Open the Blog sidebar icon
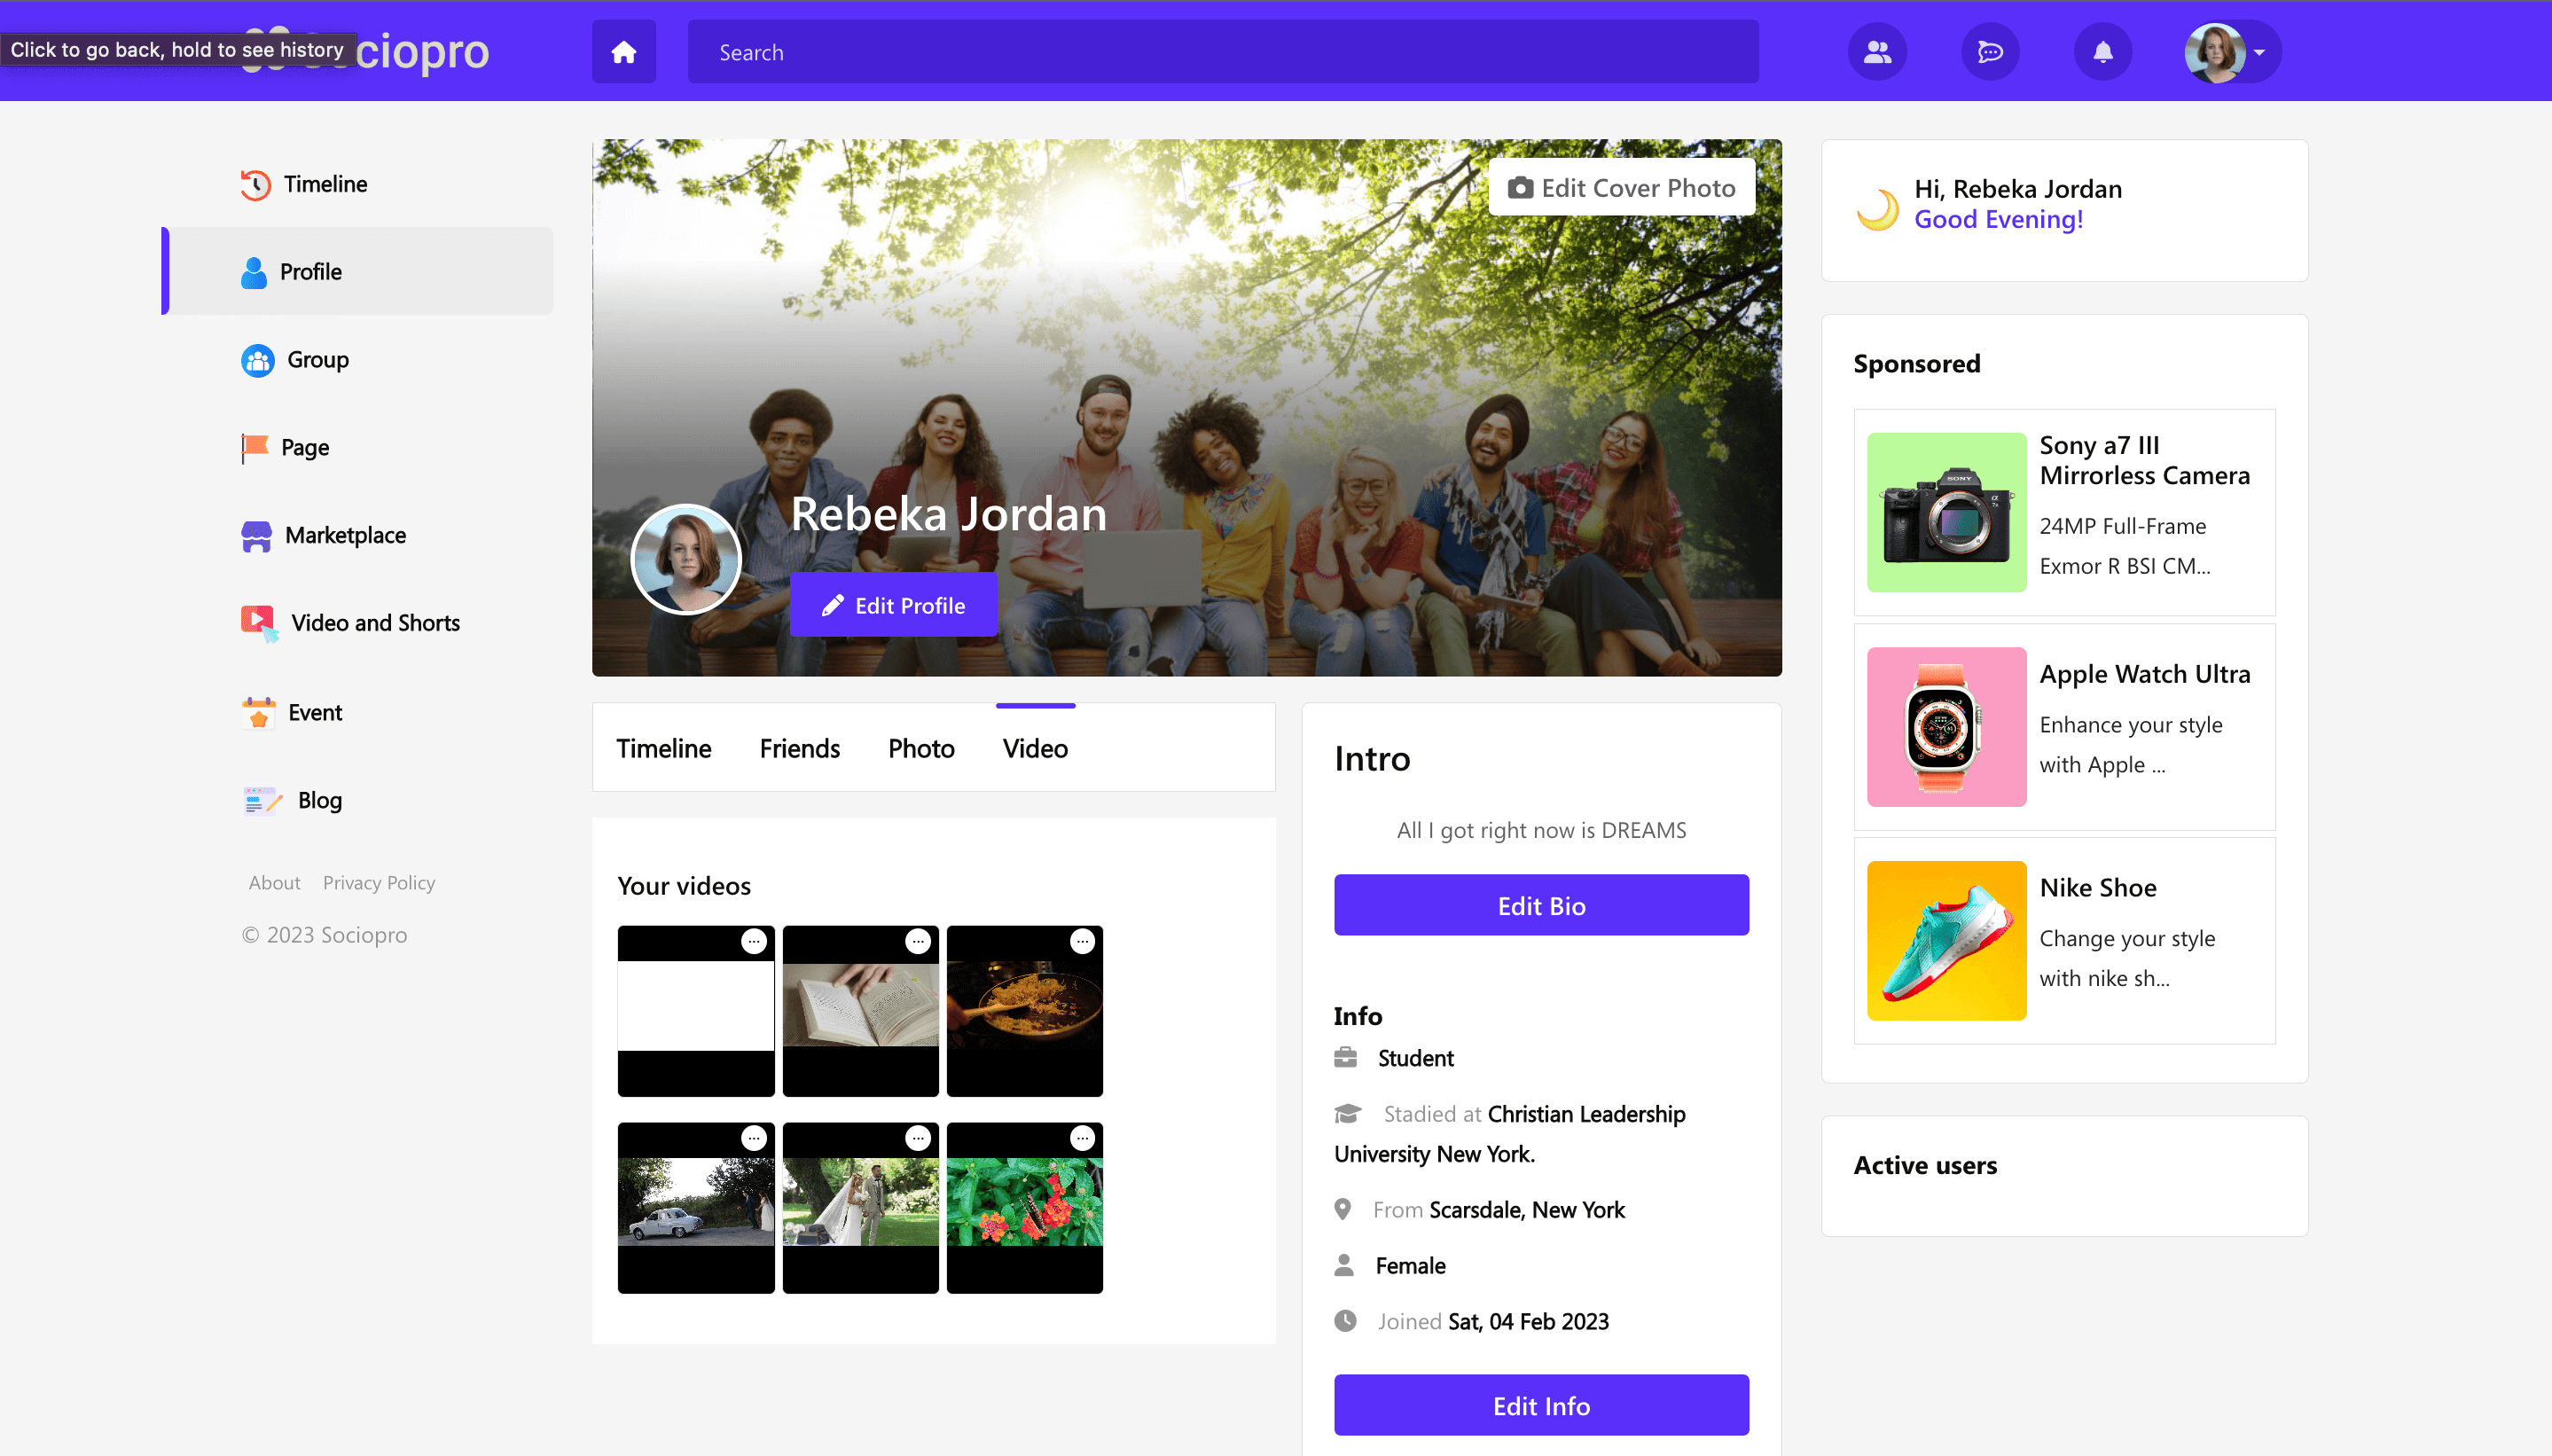Screen dimensions: 2552x1456 point(259,800)
